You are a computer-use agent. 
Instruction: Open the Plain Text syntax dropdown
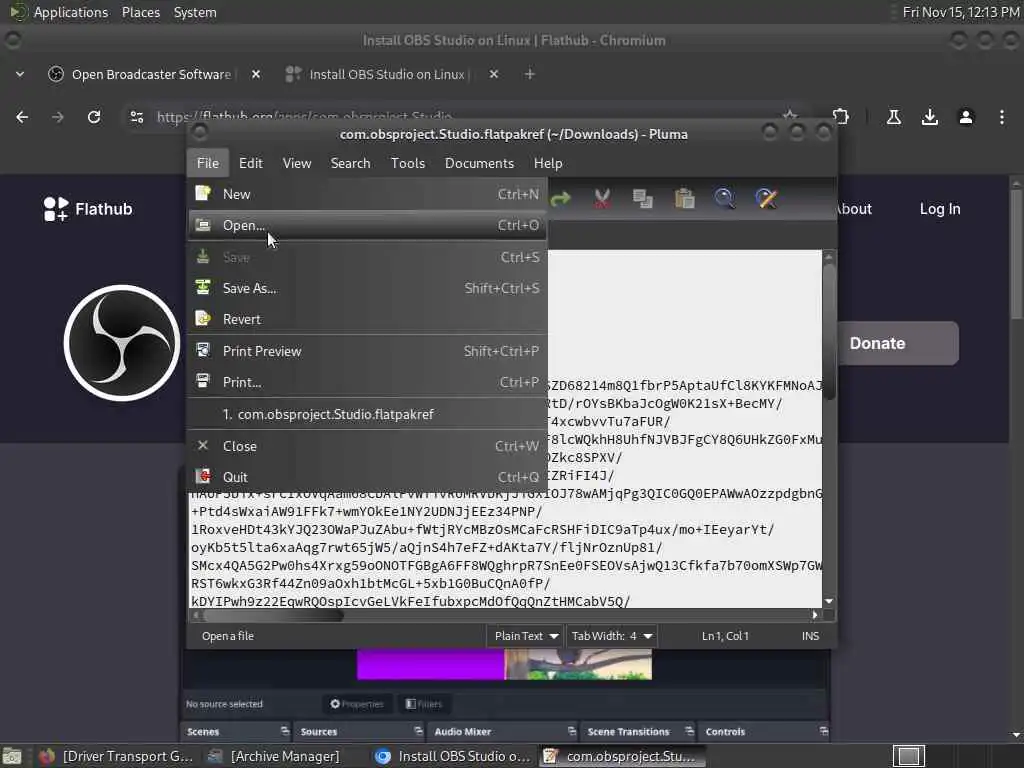[525, 636]
